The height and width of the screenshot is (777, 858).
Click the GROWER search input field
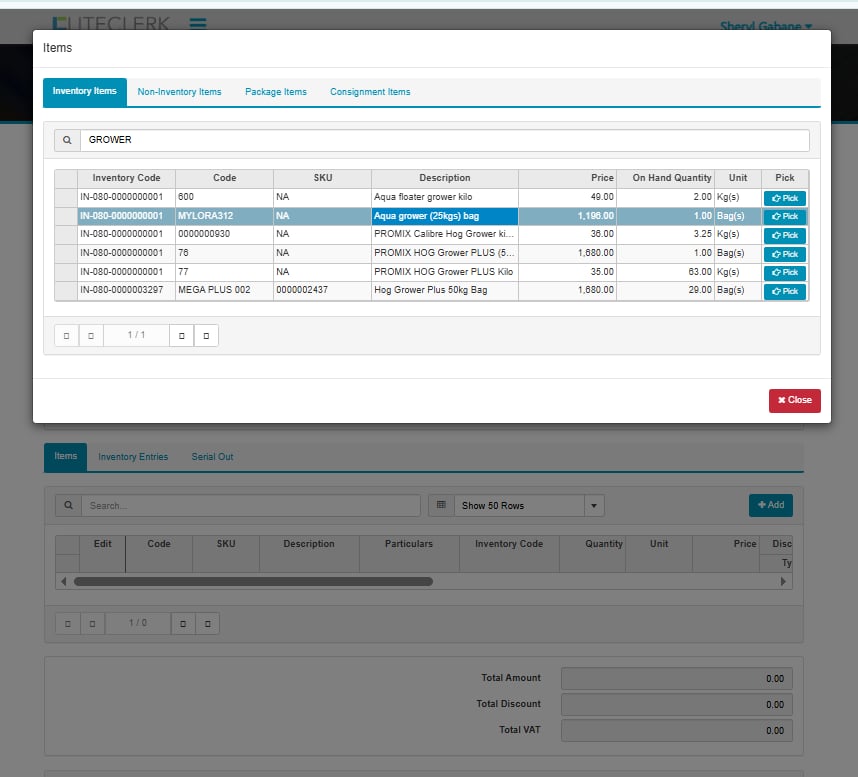[x=444, y=140]
